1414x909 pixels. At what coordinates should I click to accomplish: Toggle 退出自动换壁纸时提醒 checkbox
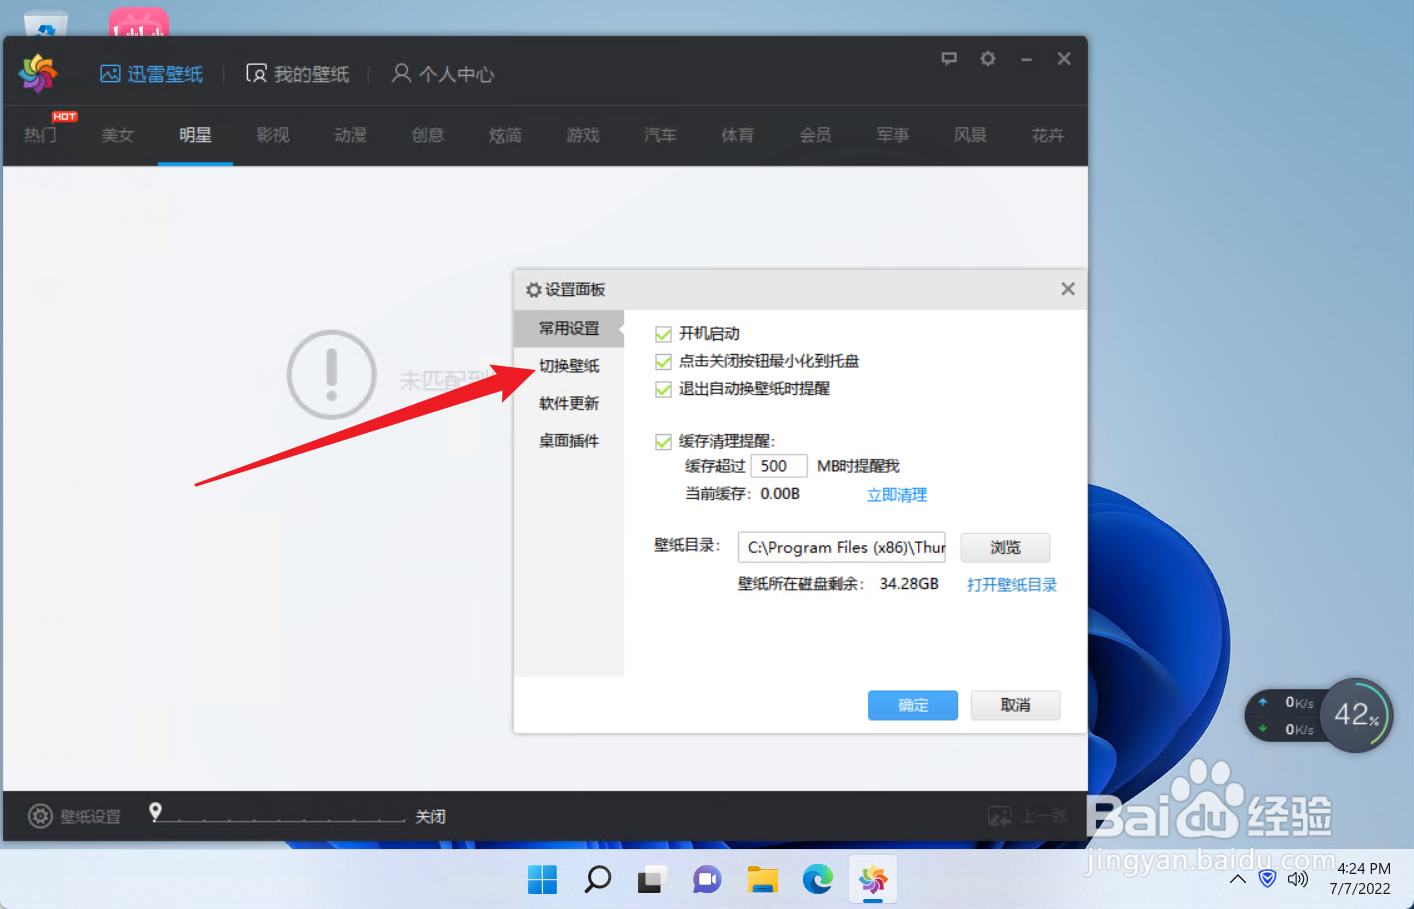click(663, 389)
